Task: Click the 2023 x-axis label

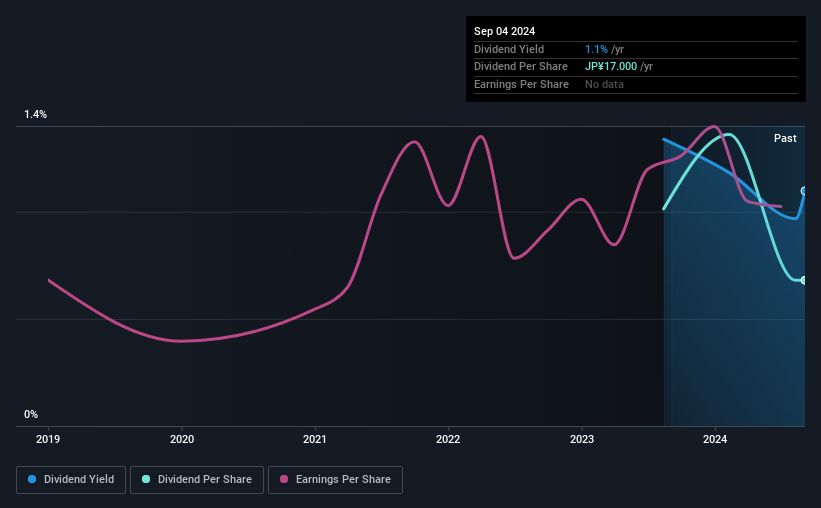Action: coord(582,438)
